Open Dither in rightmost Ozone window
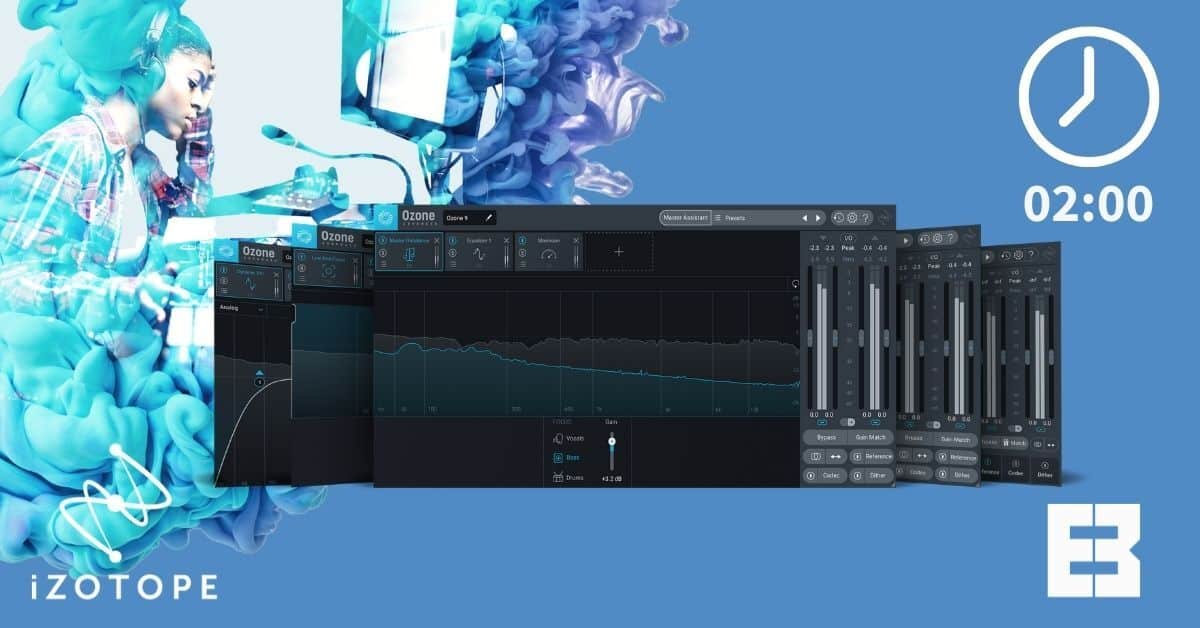This screenshot has height=628, width=1200. click(x=1045, y=472)
